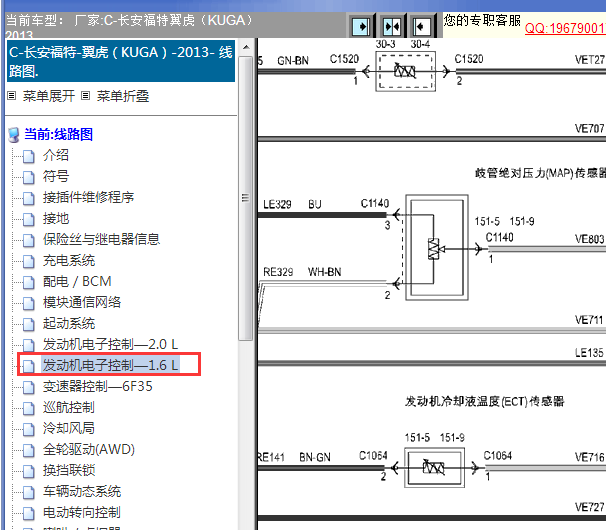The width and height of the screenshot is (606, 530).
Task: Open the 接地 tree item
Action: tap(56, 218)
